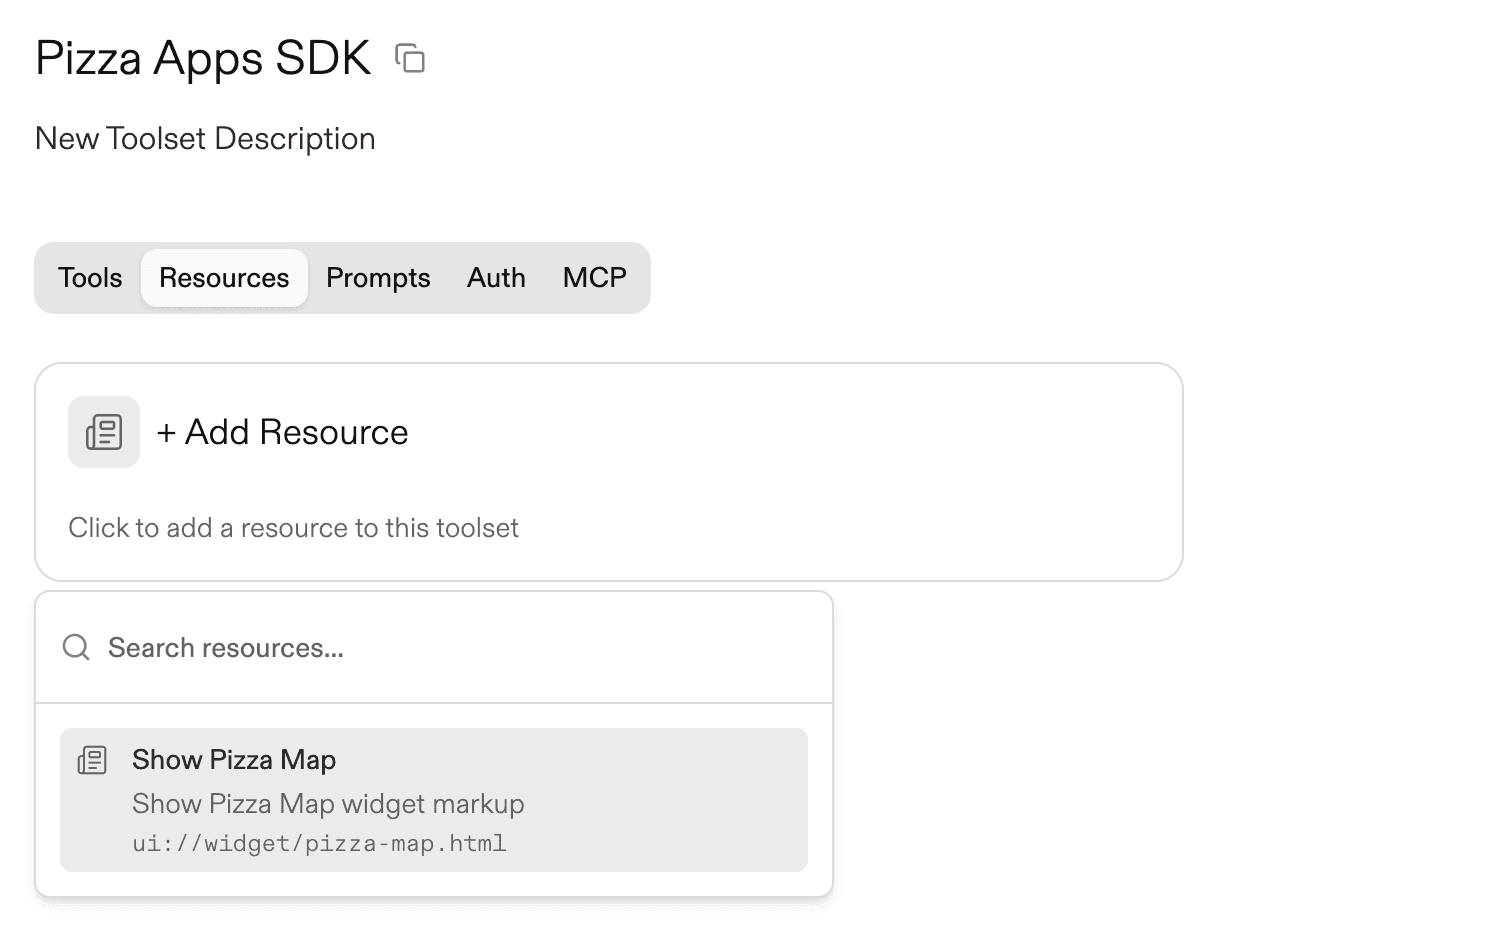Open the MCP tab

click(594, 278)
